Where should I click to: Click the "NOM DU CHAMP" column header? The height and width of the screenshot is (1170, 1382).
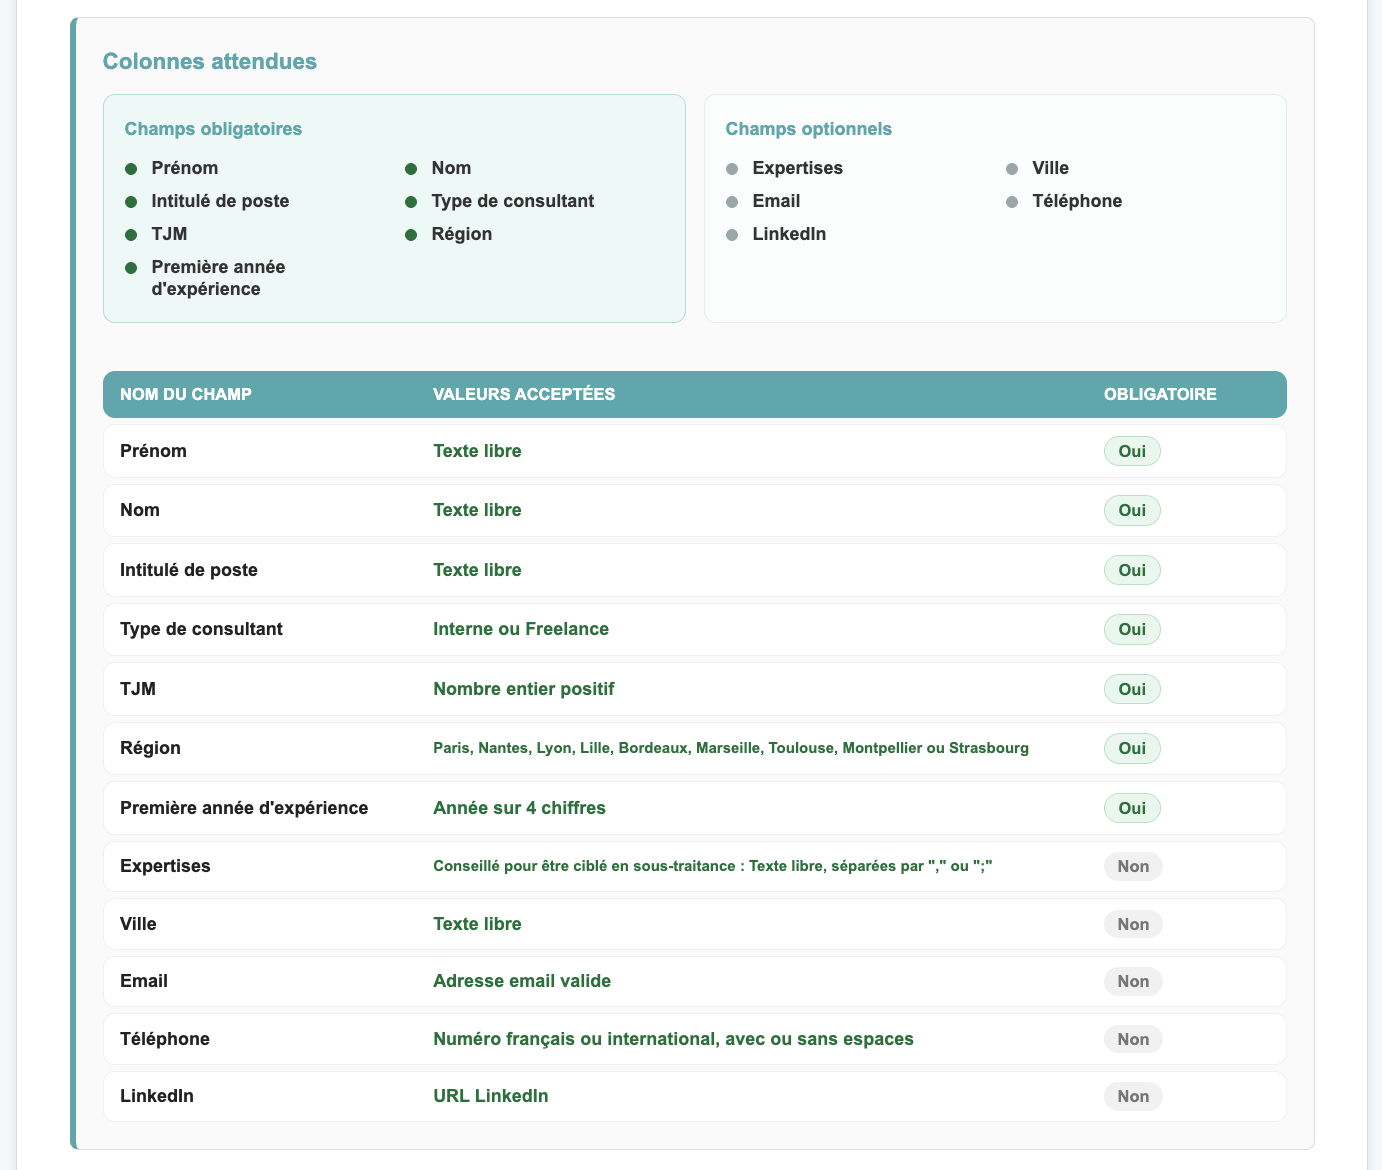pos(186,394)
